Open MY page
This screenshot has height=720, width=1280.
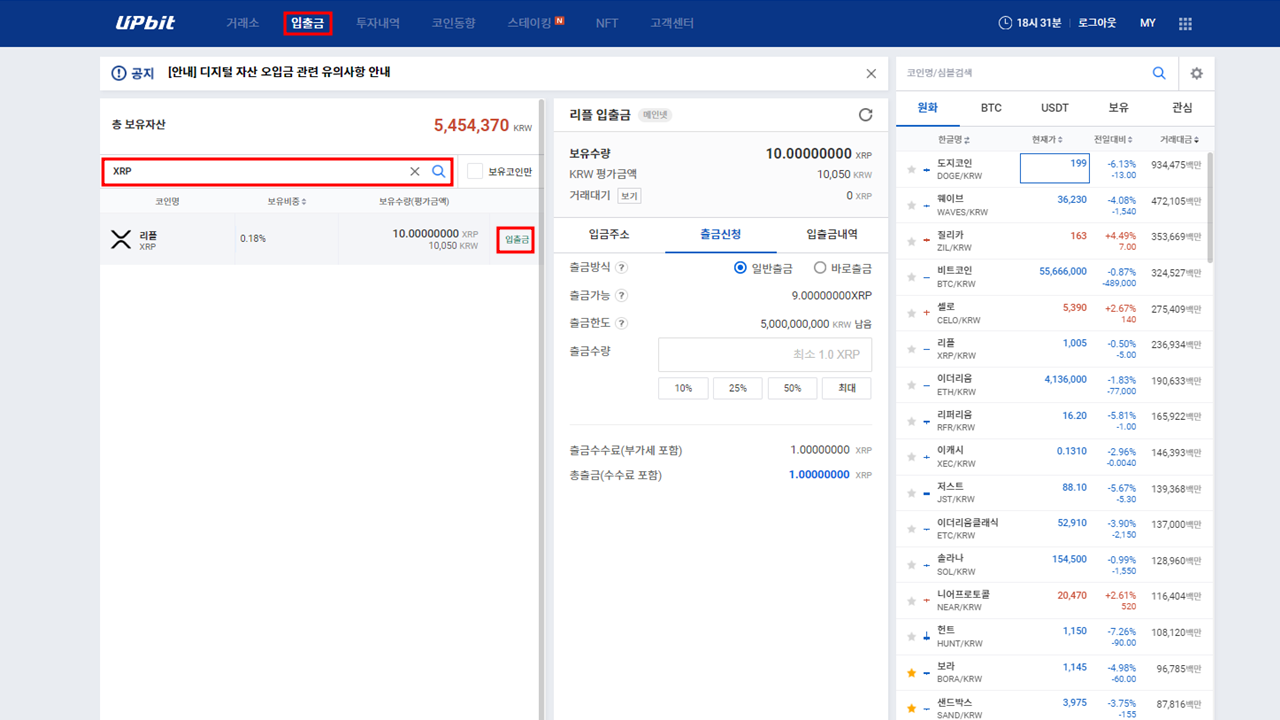pyautogui.click(x=1148, y=23)
